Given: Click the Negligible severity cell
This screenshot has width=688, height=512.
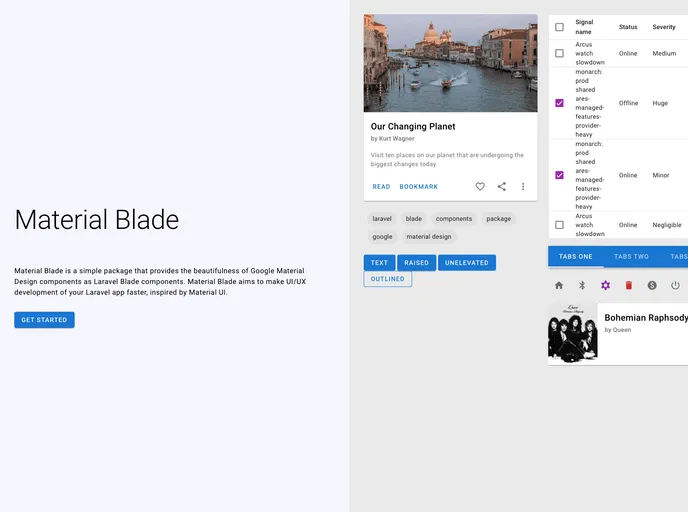Looking at the screenshot, I should point(667,225).
